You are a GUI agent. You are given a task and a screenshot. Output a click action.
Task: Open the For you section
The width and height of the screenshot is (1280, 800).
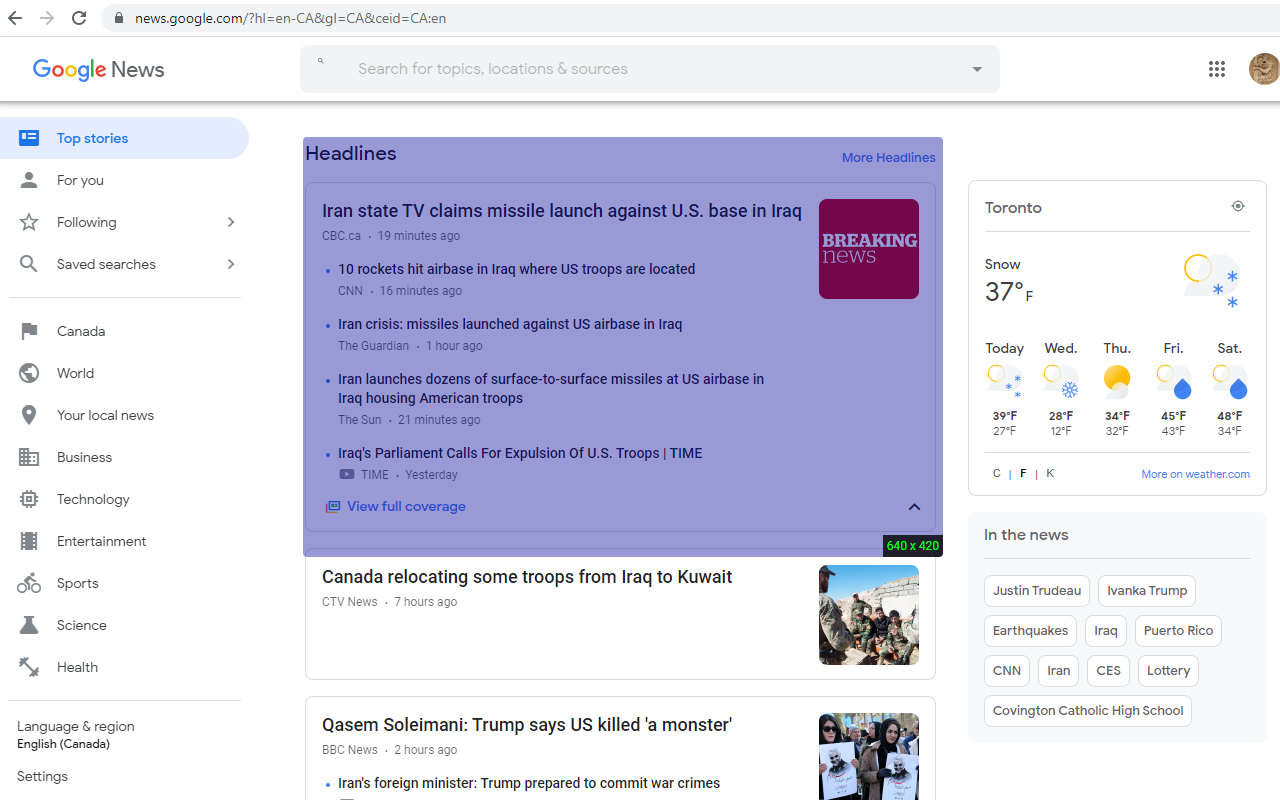coord(124,180)
